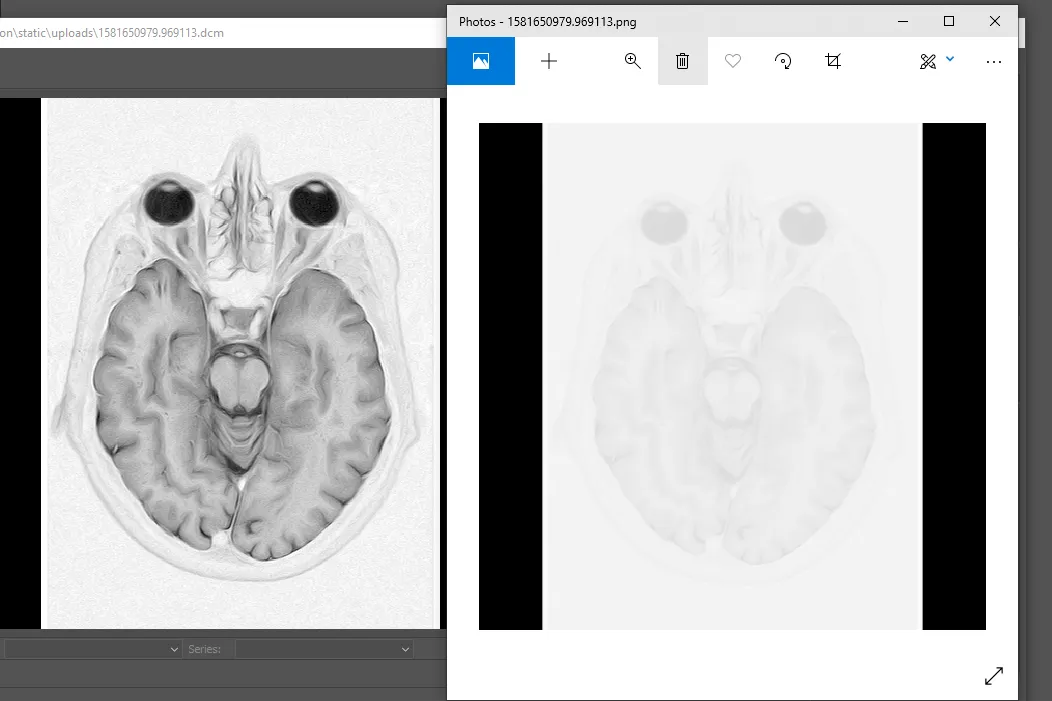
Task: Close the Photos window
Action: click(x=995, y=21)
